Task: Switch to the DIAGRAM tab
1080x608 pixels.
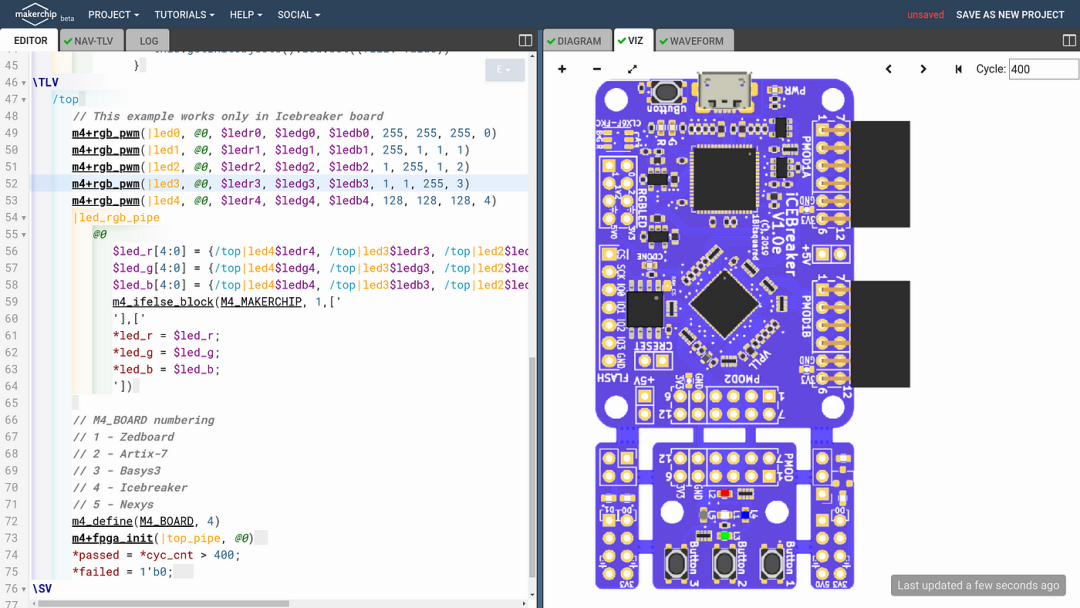Action: pos(577,41)
